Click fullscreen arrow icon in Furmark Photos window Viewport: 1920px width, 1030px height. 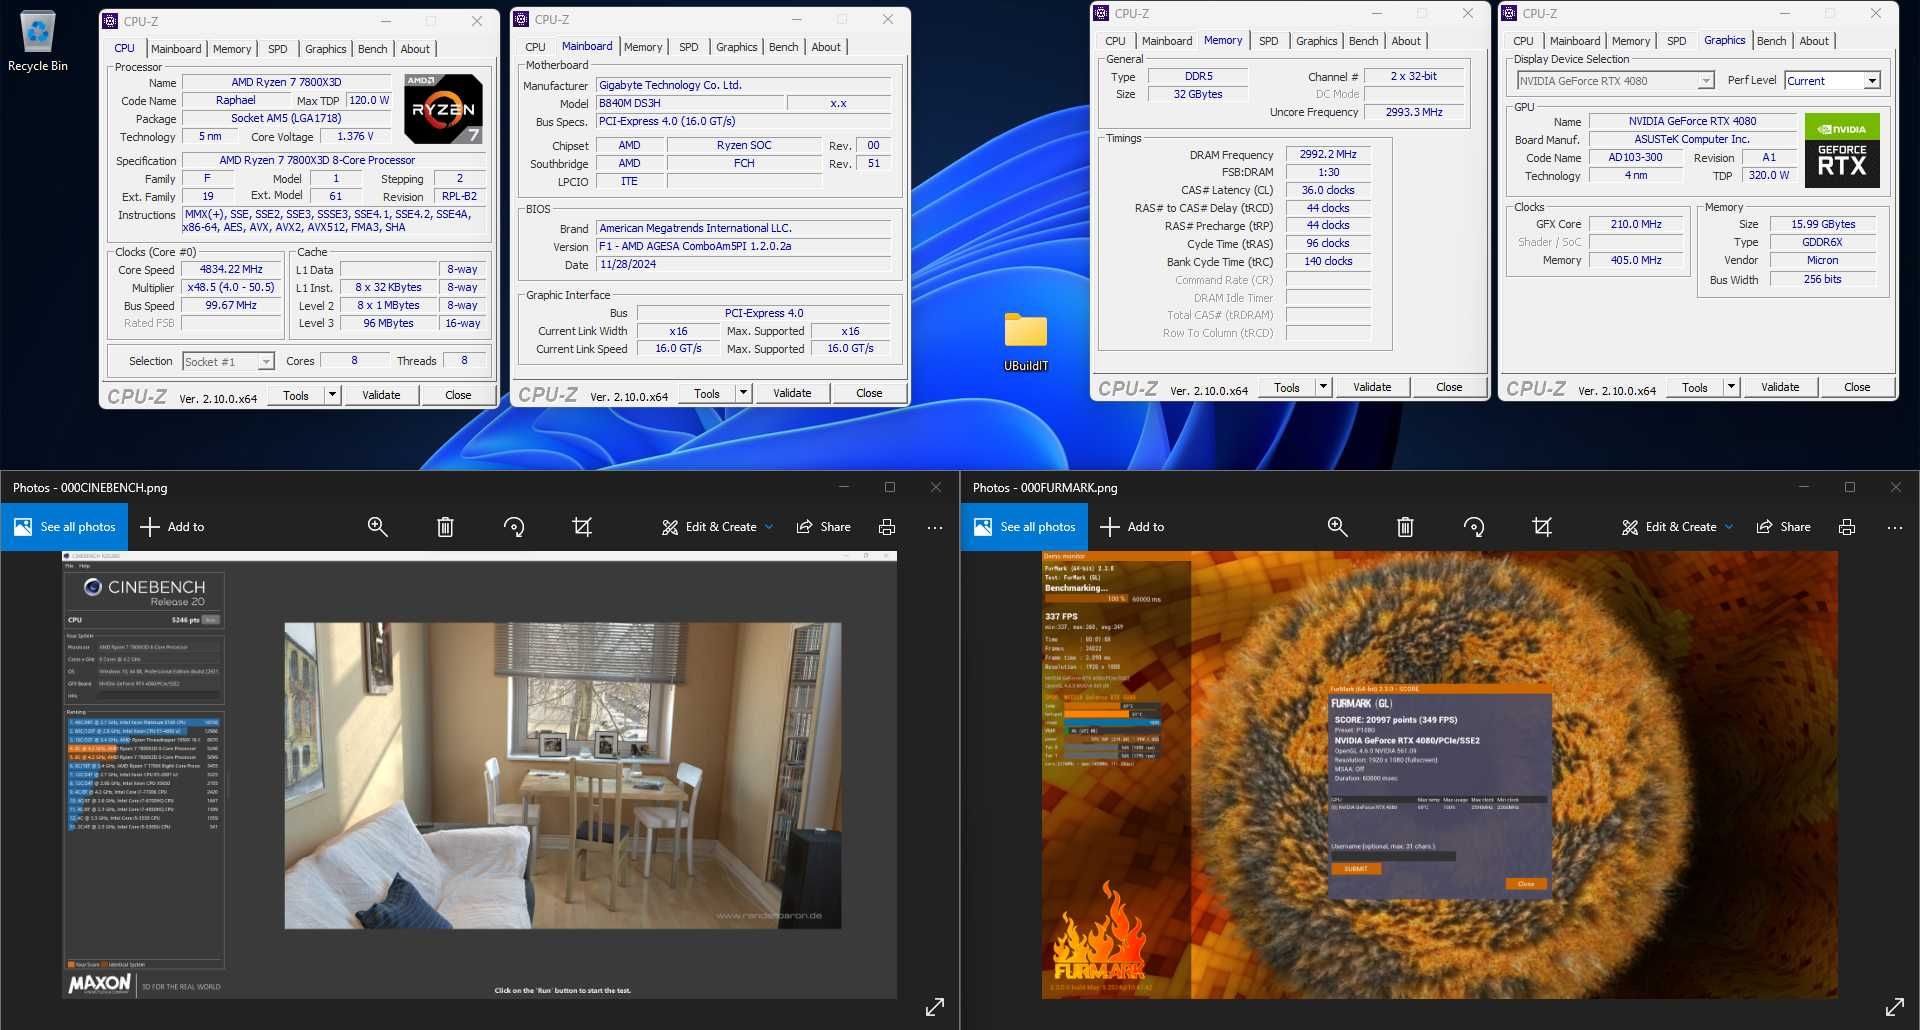pos(1895,1007)
